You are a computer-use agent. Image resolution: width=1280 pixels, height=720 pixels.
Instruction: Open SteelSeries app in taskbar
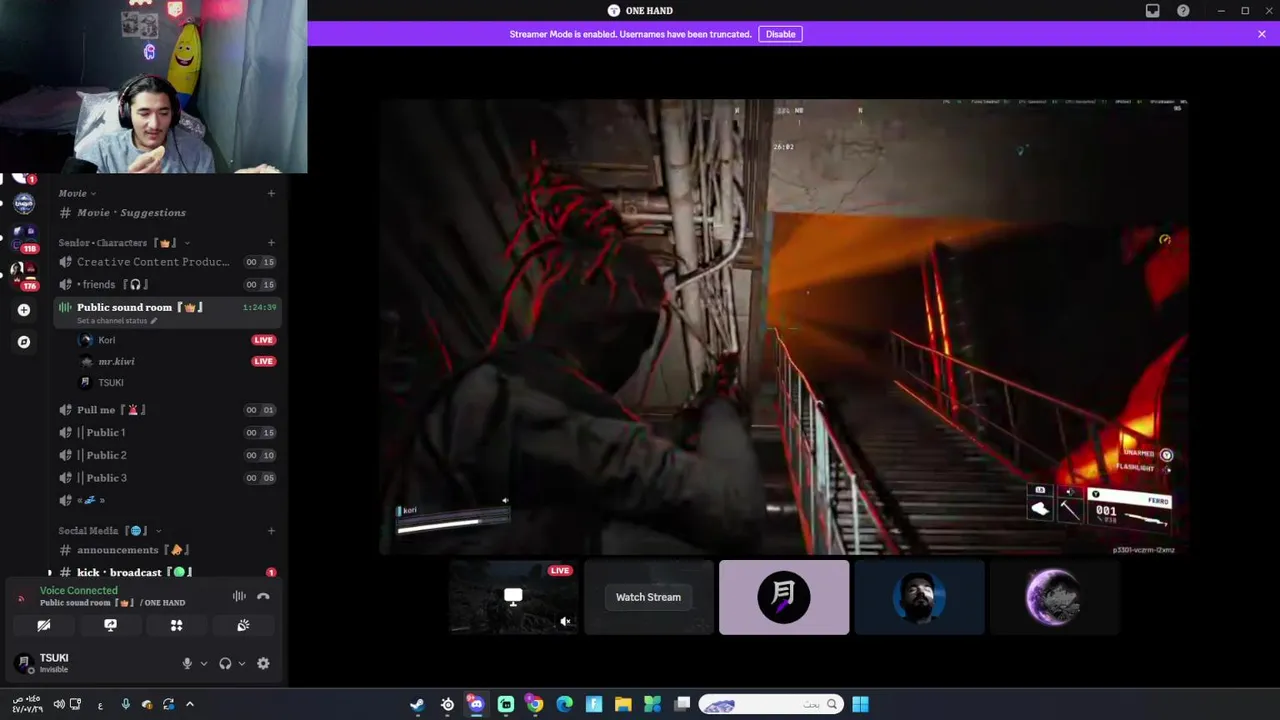point(447,704)
